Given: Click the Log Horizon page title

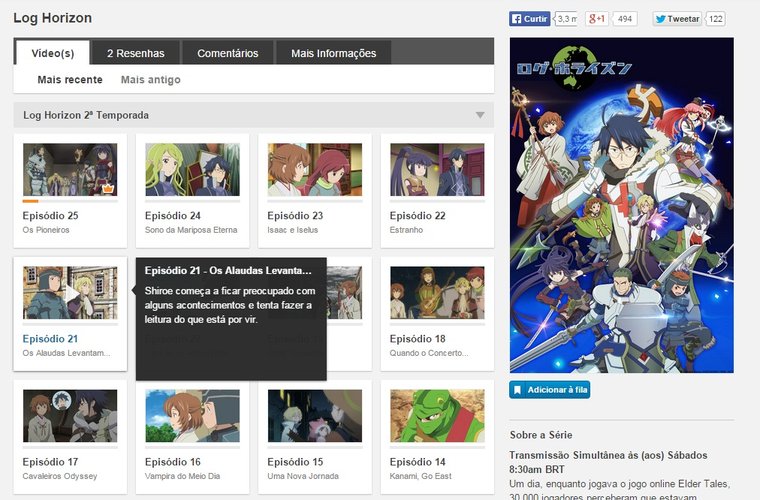Looking at the screenshot, I should coord(52,18).
